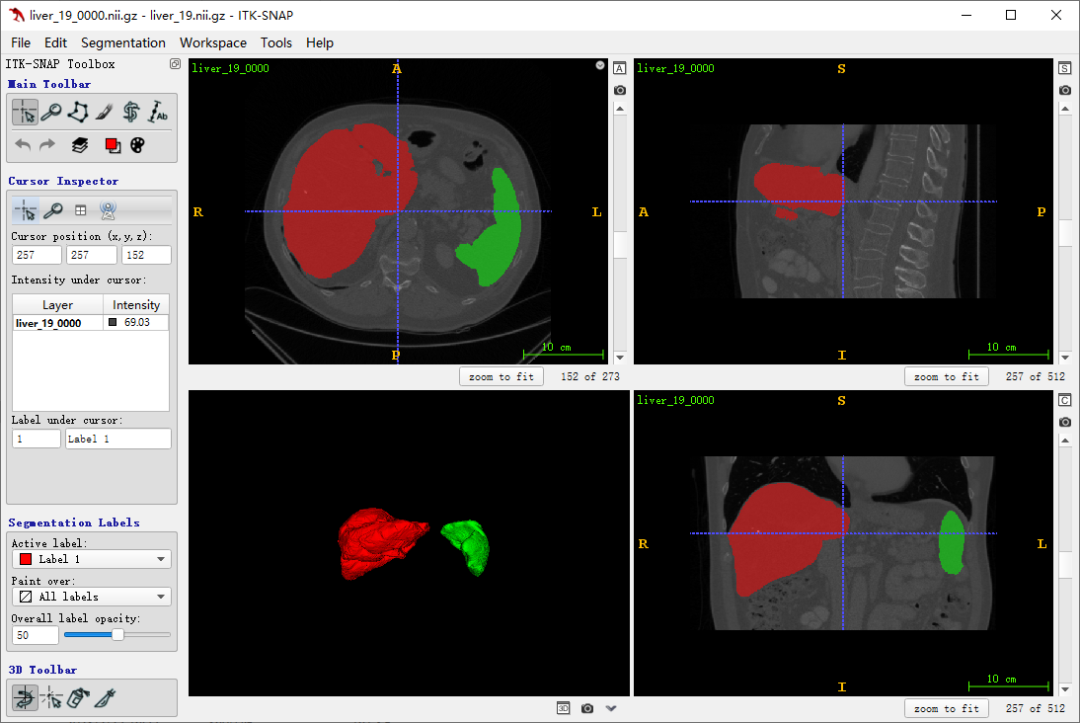Click coronal slice scrollbar up arrow
The width and height of the screenshot is (1080, 723).
[1065, 441]
